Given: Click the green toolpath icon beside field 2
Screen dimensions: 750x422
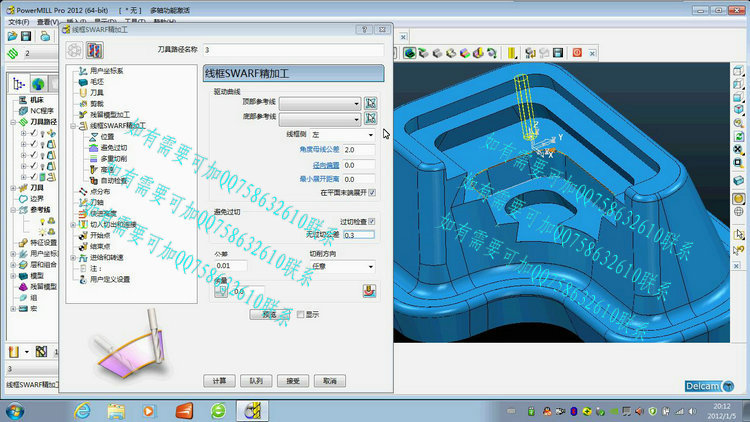Looking at the screenshot, I should point(12,54).
